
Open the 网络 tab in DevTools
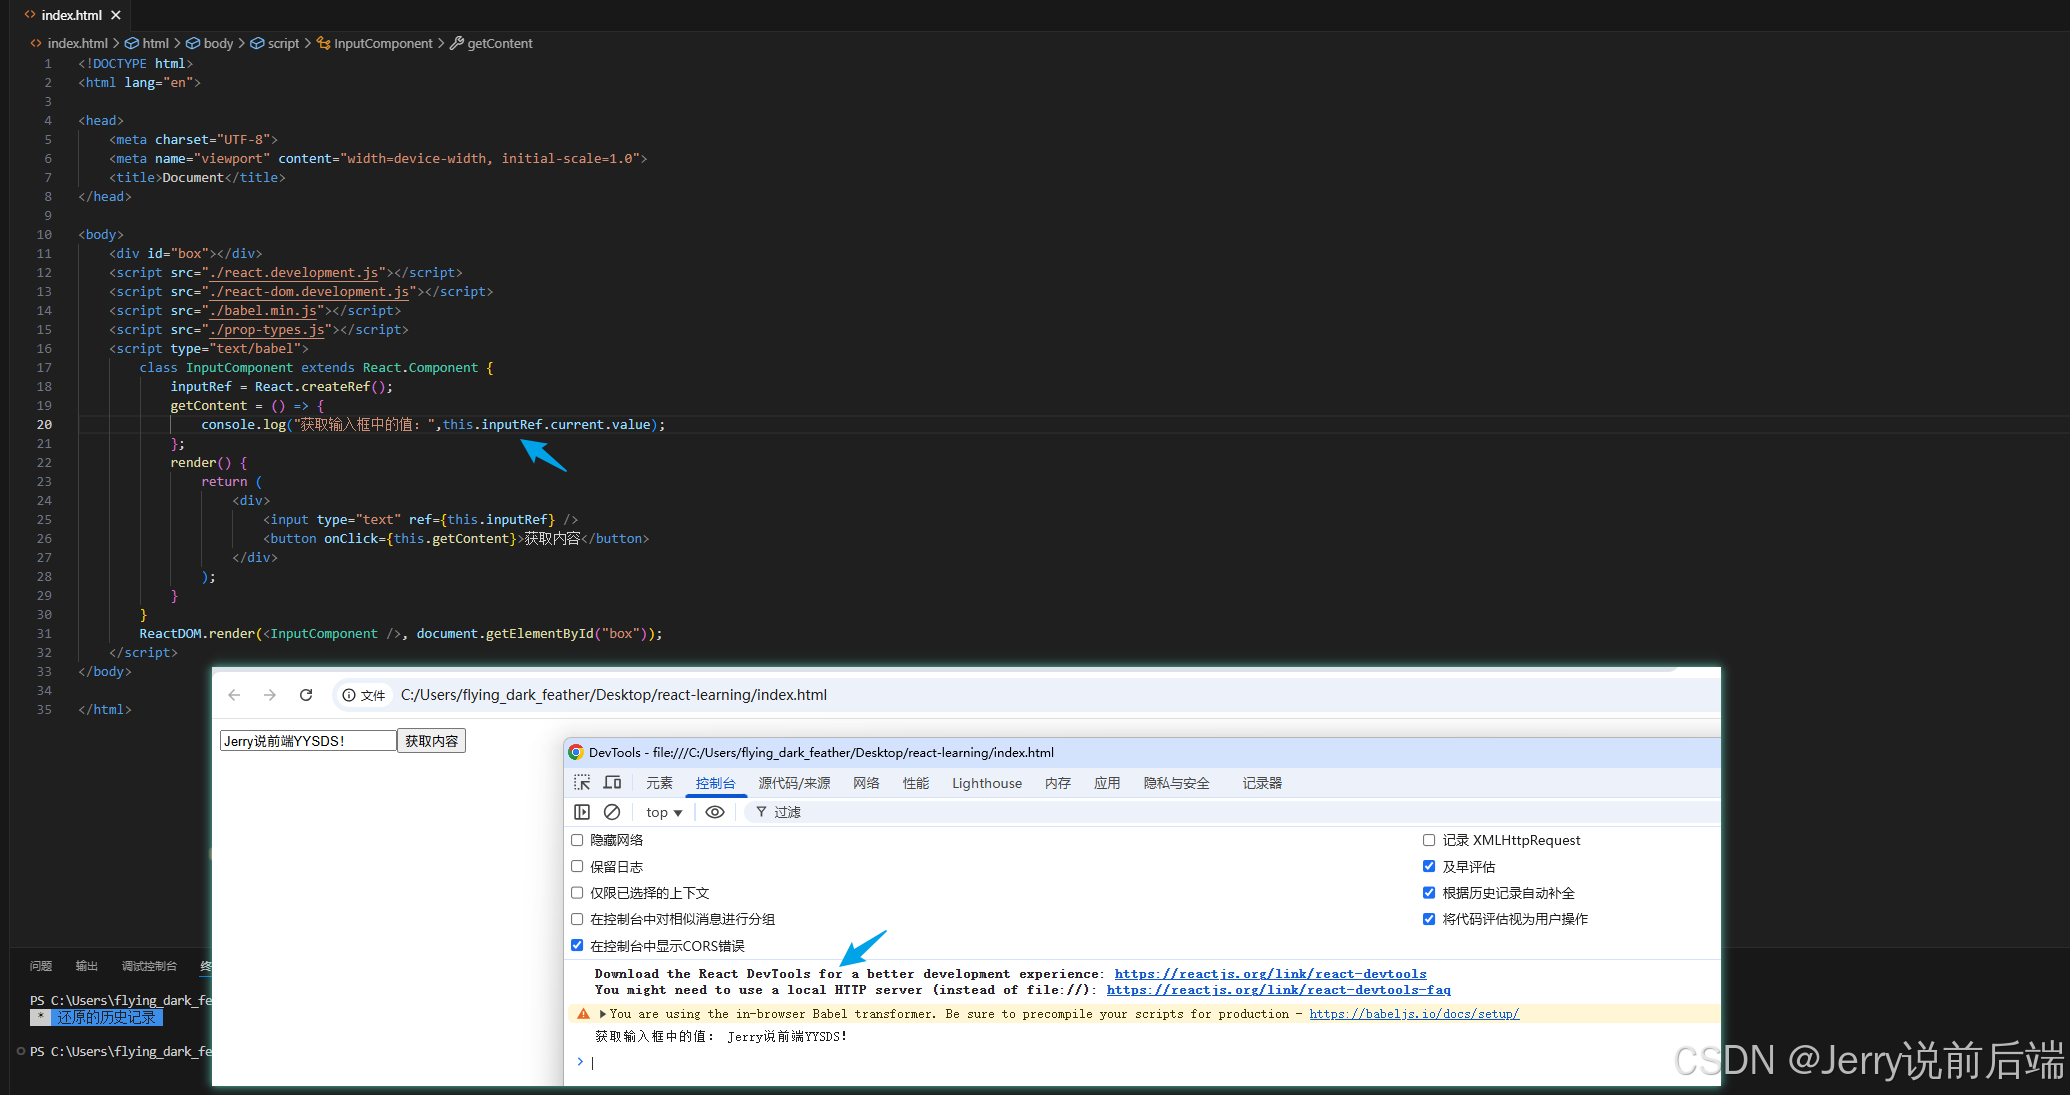click(x=866, y=783)
